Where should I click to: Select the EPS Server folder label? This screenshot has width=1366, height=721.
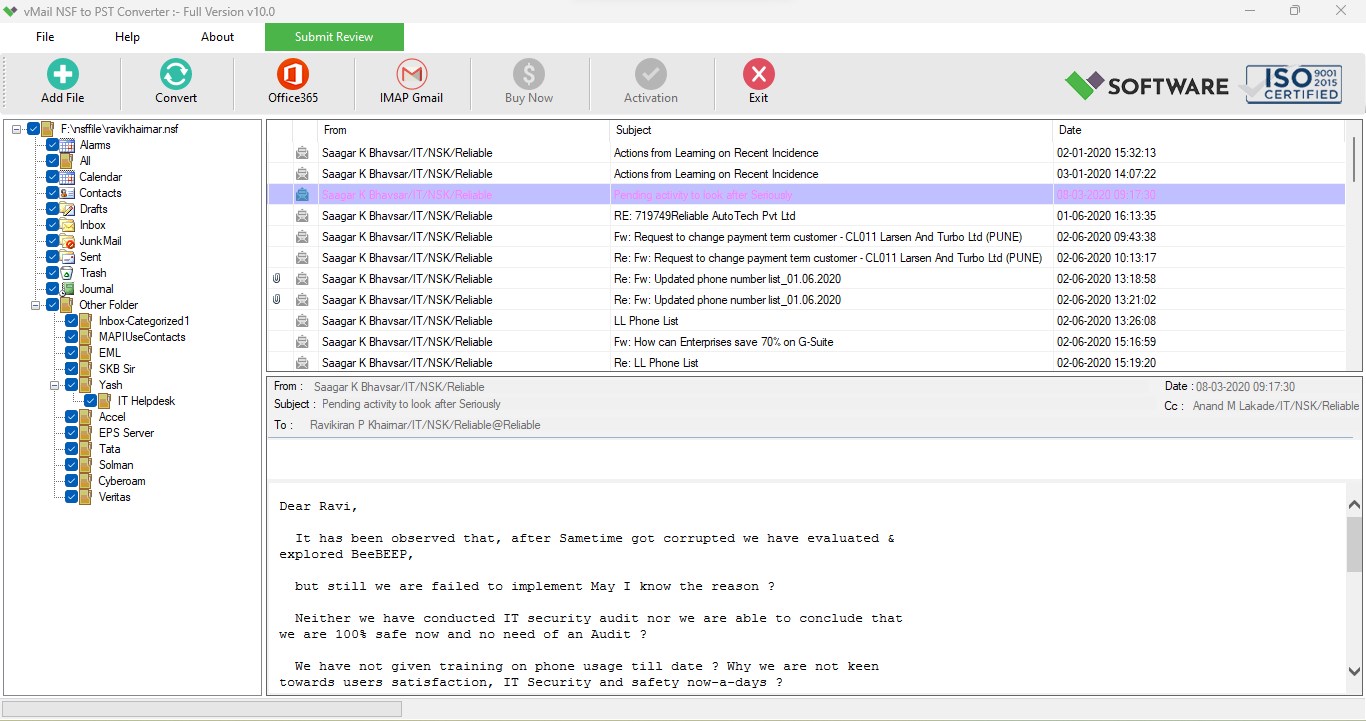(126, 433)
